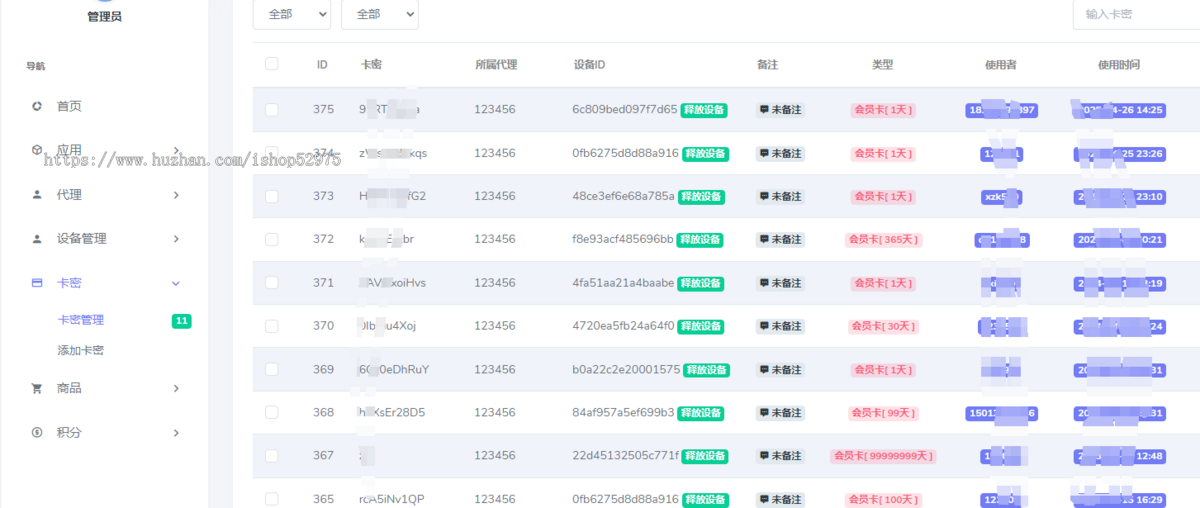Click the 未备注 comment badge in row 370
1200x508 pixels.
(x=780, y=326)
